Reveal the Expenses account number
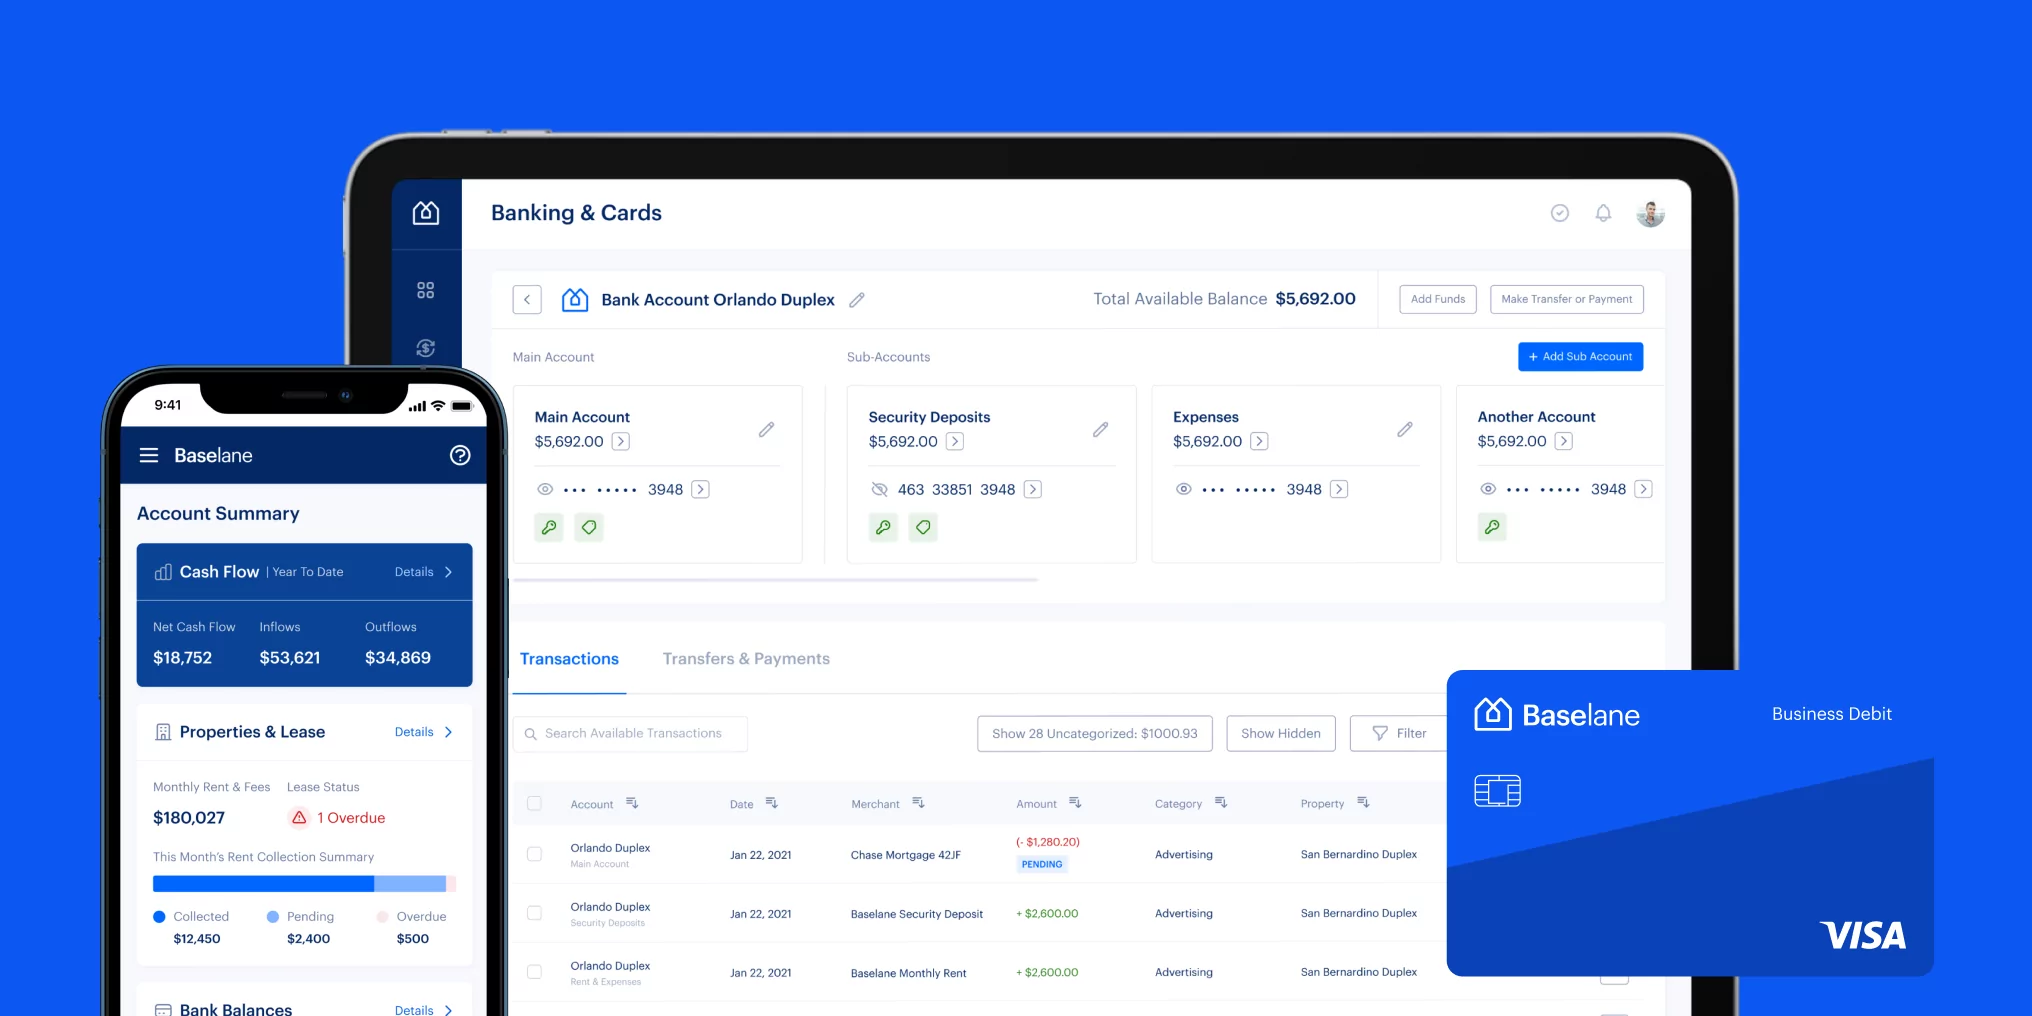Screen dimensions: 2032x1016 1183,489
